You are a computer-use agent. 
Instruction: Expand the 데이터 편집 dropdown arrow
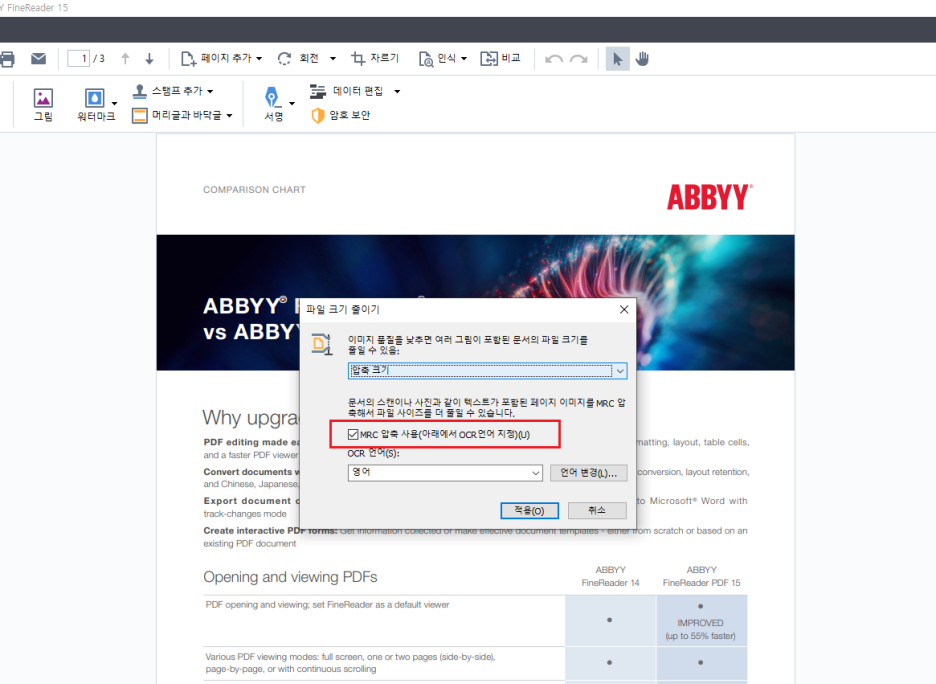397,91
